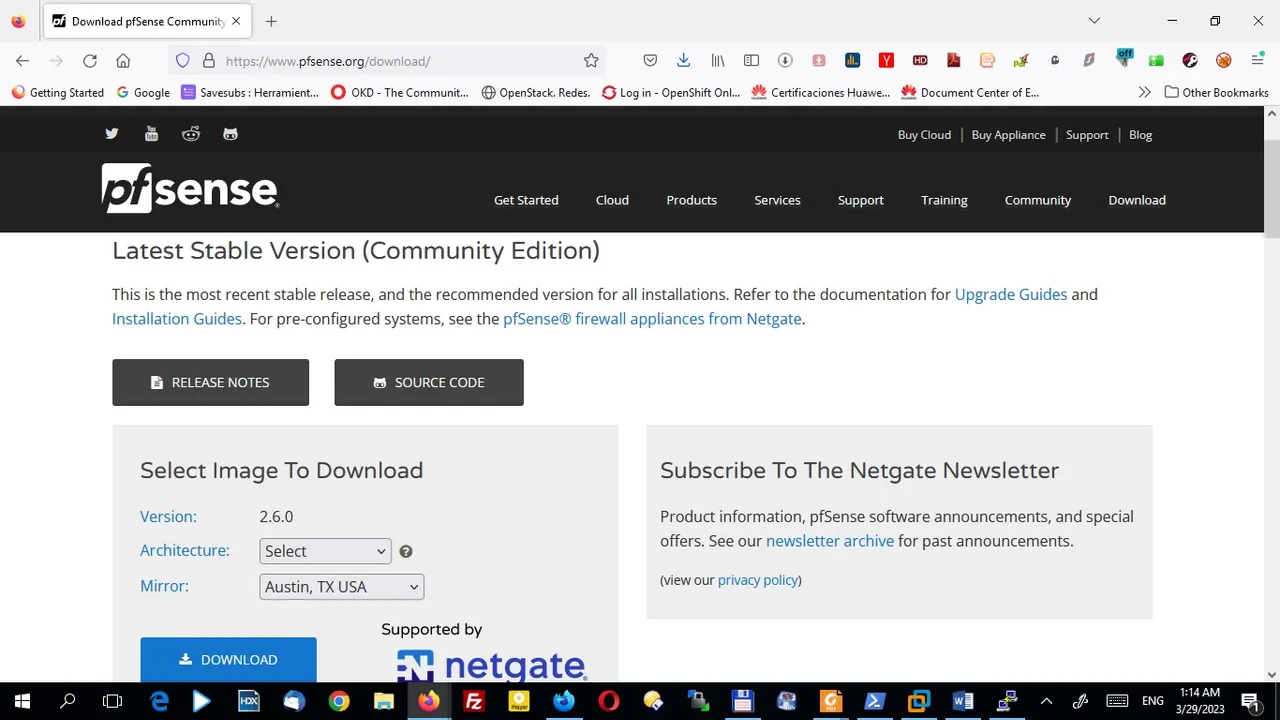Image resolution: width=1280 pixels, height=720 pixels.
Task: Open the Windows Start menu
Action: pos(22,701)
